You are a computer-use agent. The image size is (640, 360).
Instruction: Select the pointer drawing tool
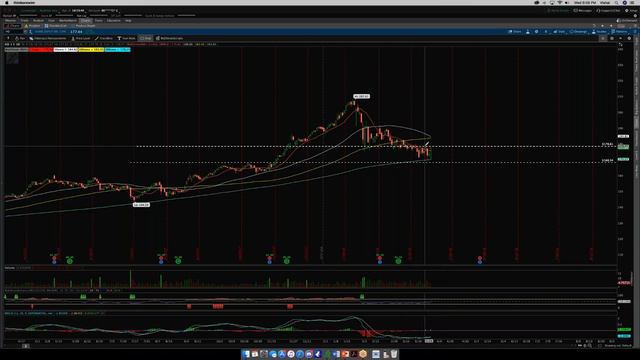pyautogui.click(x=8, y=38)
